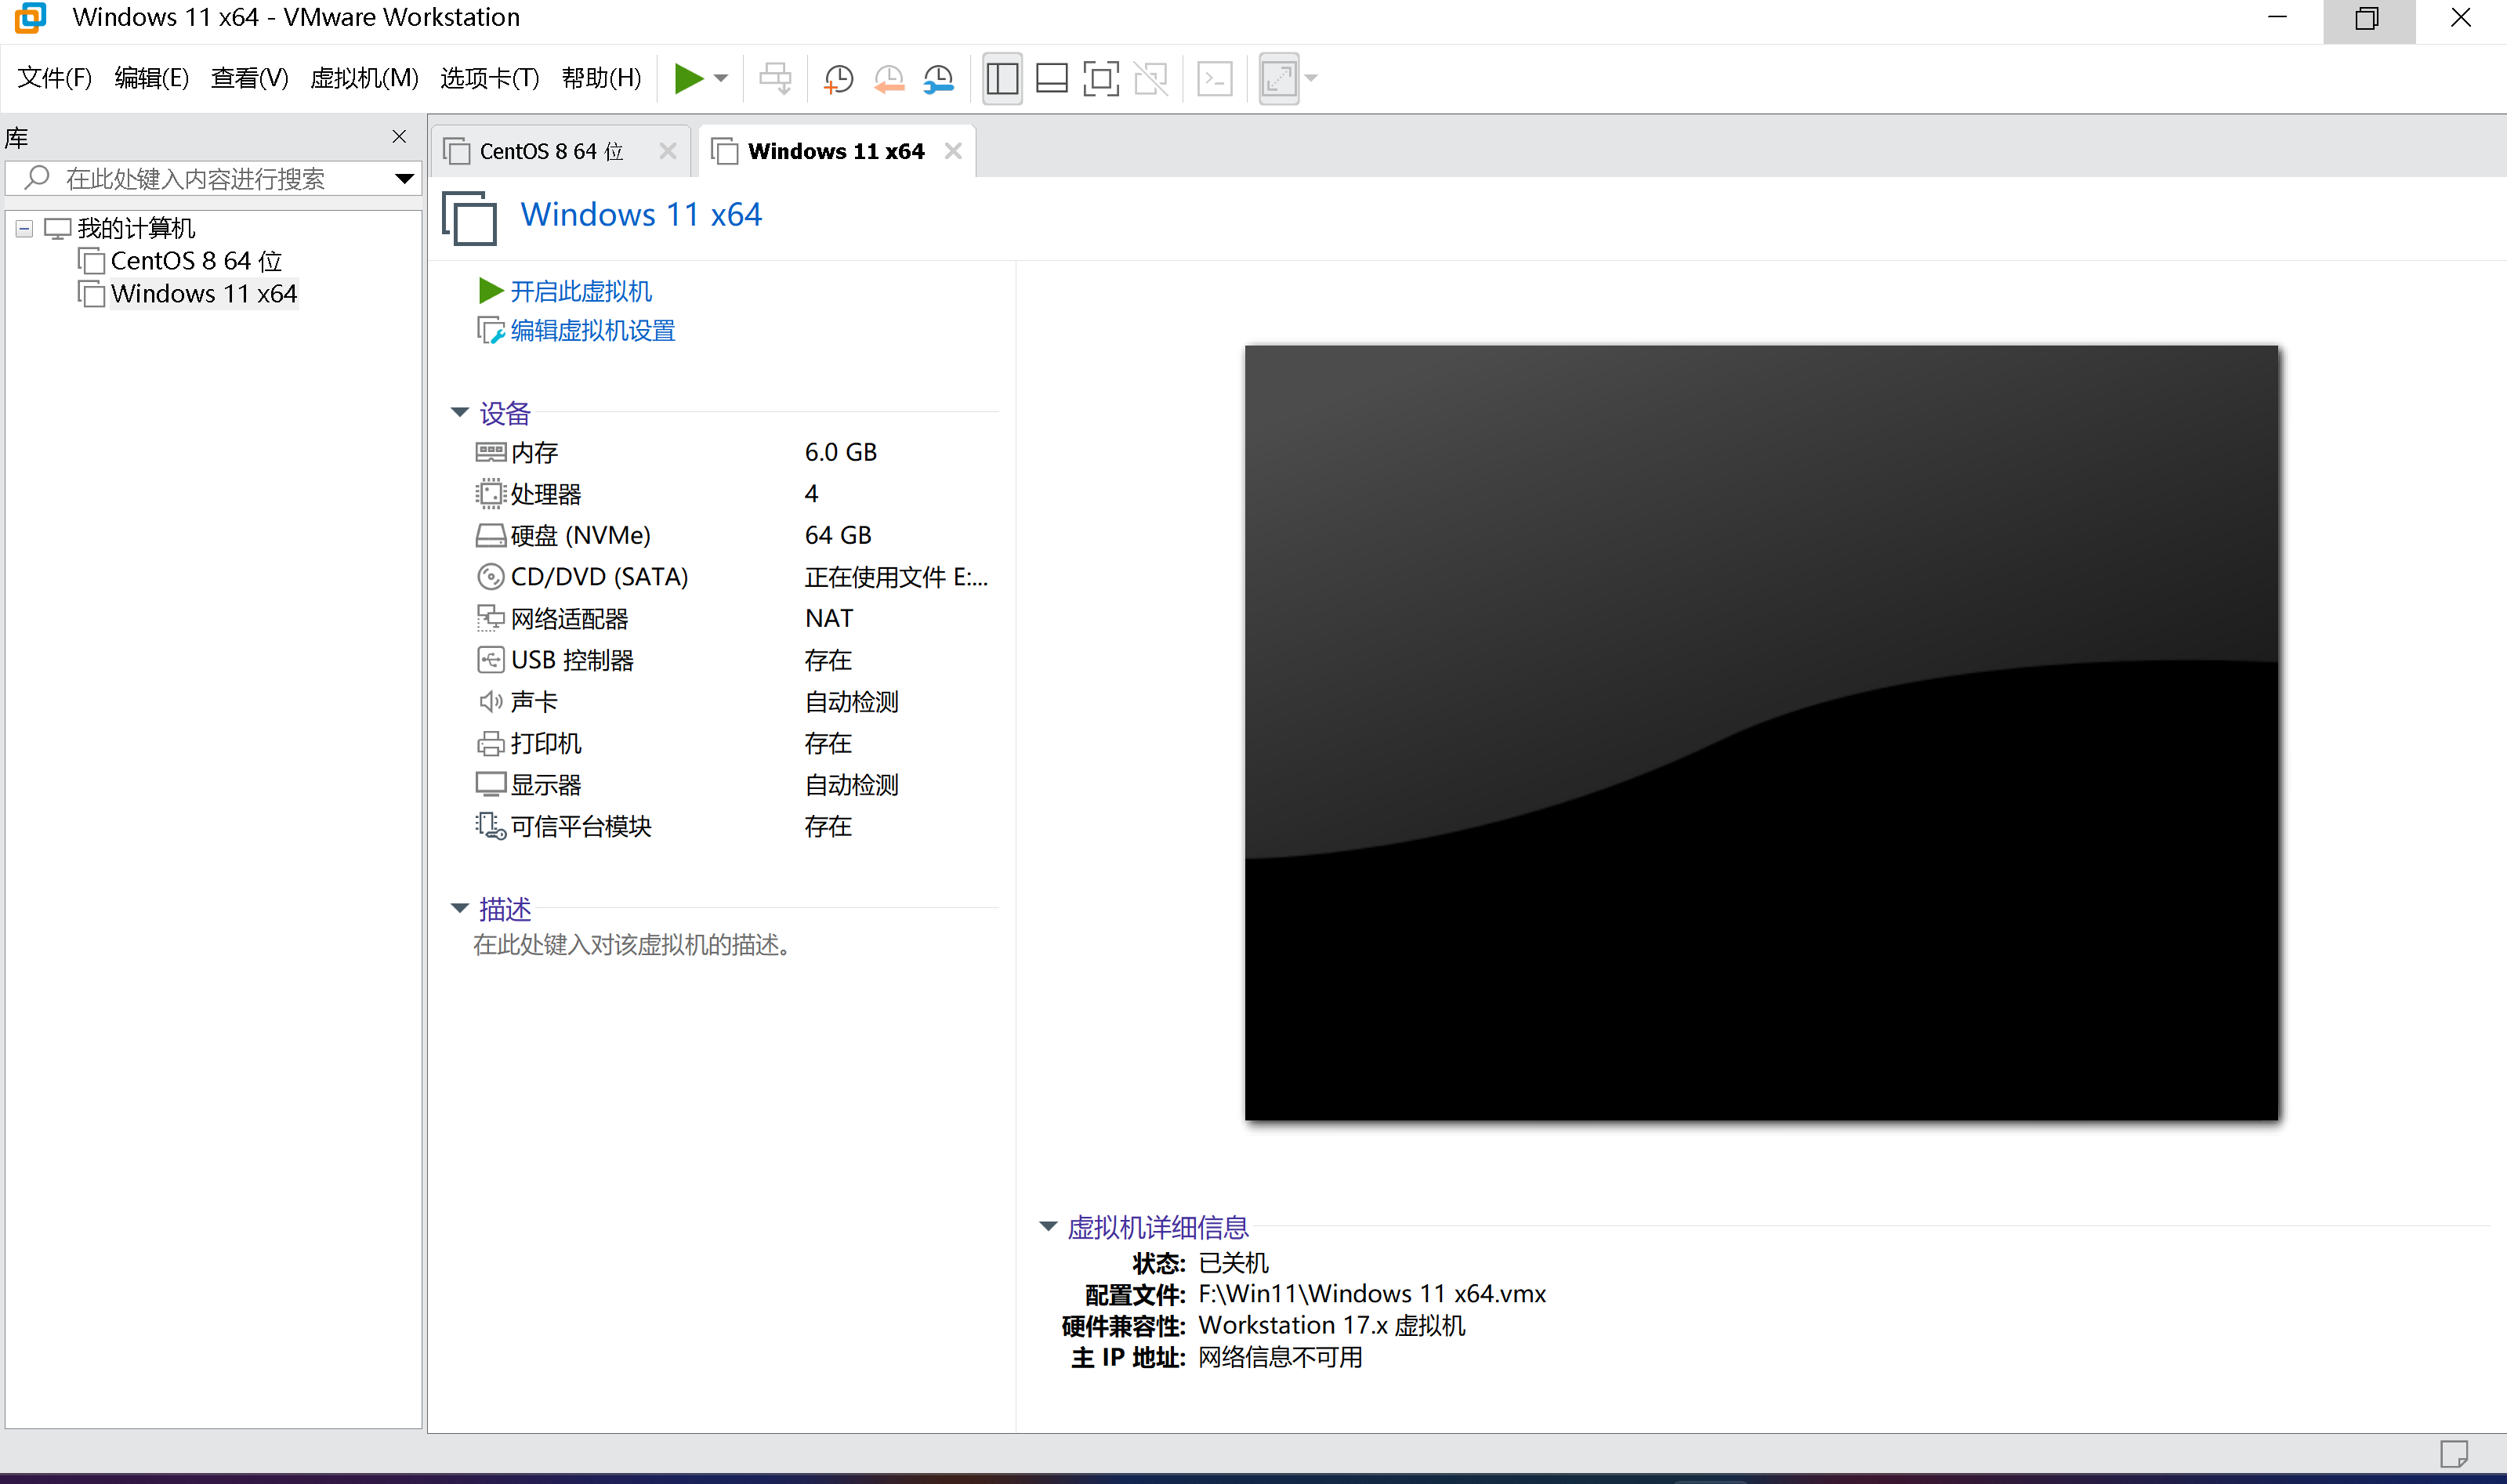The image size is (2507, 1484).
Task: Click the 64 GB disk size value
Action: pyautogui.click(x=838, y=535)
